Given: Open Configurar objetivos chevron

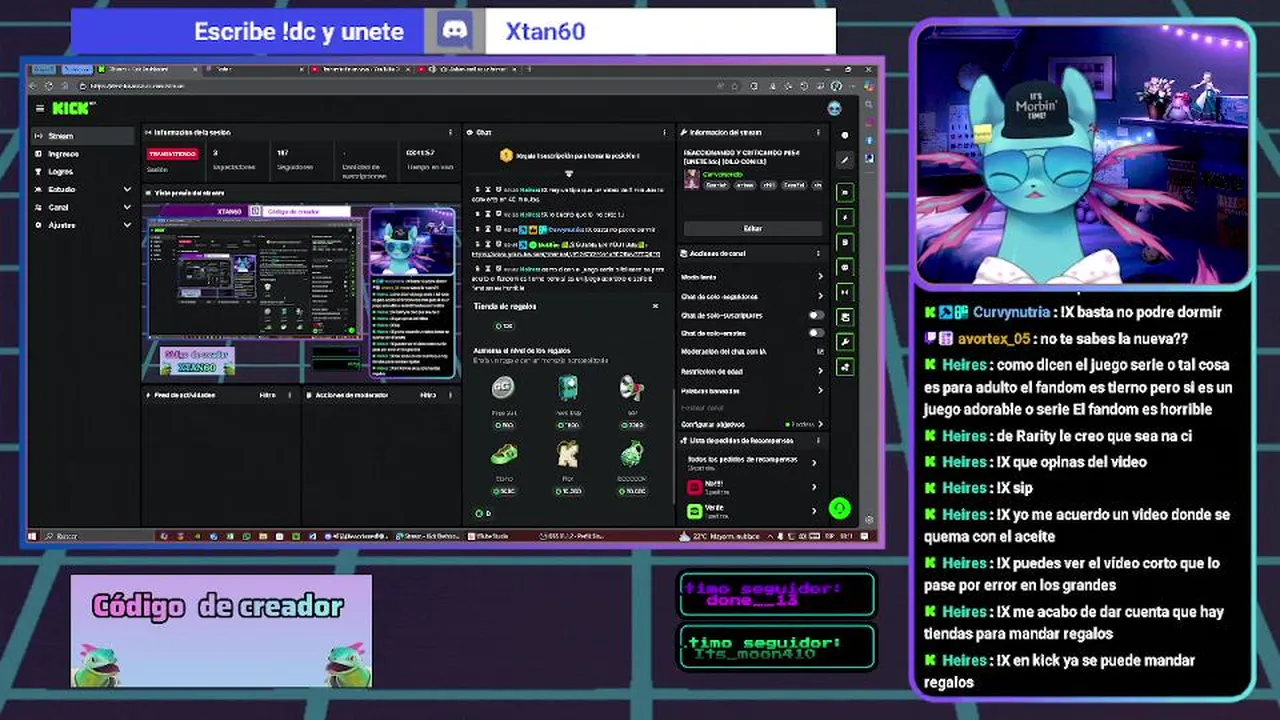Looking at the screenshot, I should coord(820,424).
